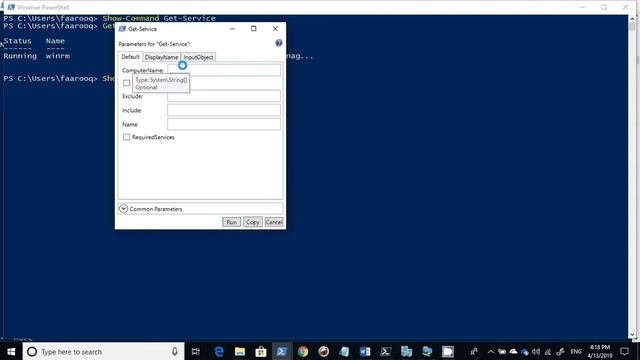The image size is (640, 360).
Task: Activate the taskbar search microphone
Action: 175,351
